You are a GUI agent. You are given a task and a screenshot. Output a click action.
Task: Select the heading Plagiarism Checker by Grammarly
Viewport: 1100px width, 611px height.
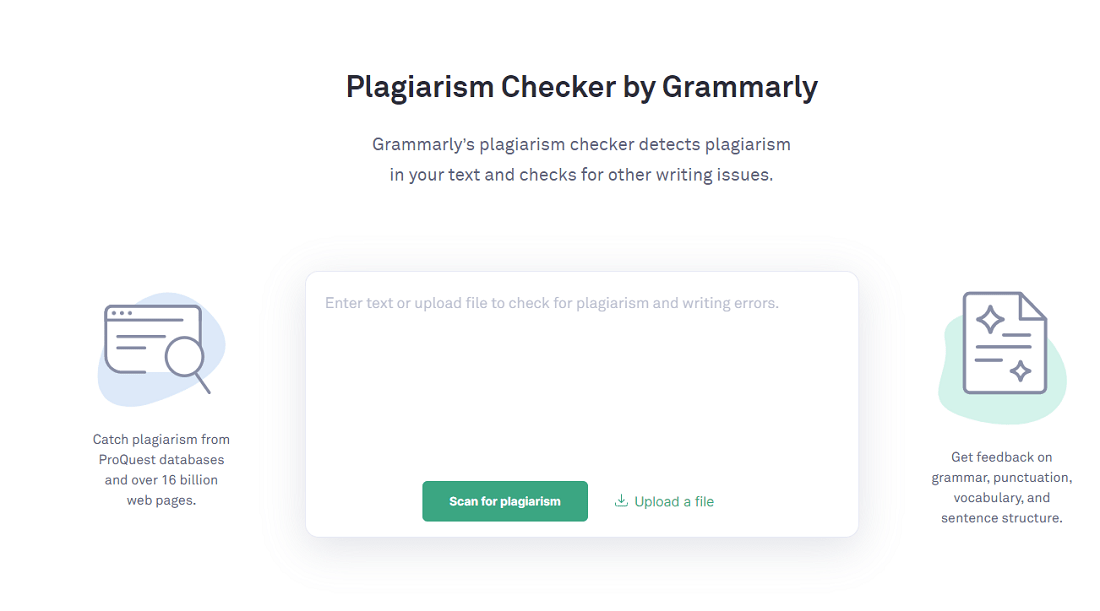tap(581, 87)
